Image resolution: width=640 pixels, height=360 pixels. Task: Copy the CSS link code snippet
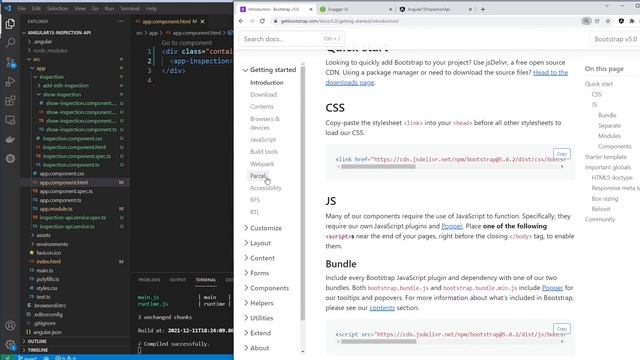tap(562, 154)
